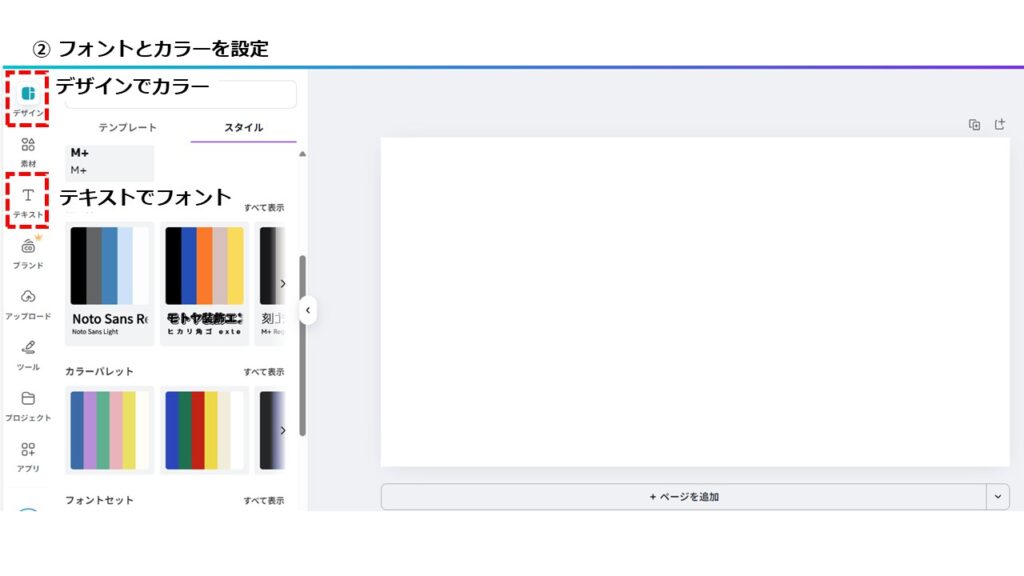Image resolution: width=1024 pixels, height=576 pixels.
Task: Show next style combinations with arrow
Action: click(x=283, y=283)
